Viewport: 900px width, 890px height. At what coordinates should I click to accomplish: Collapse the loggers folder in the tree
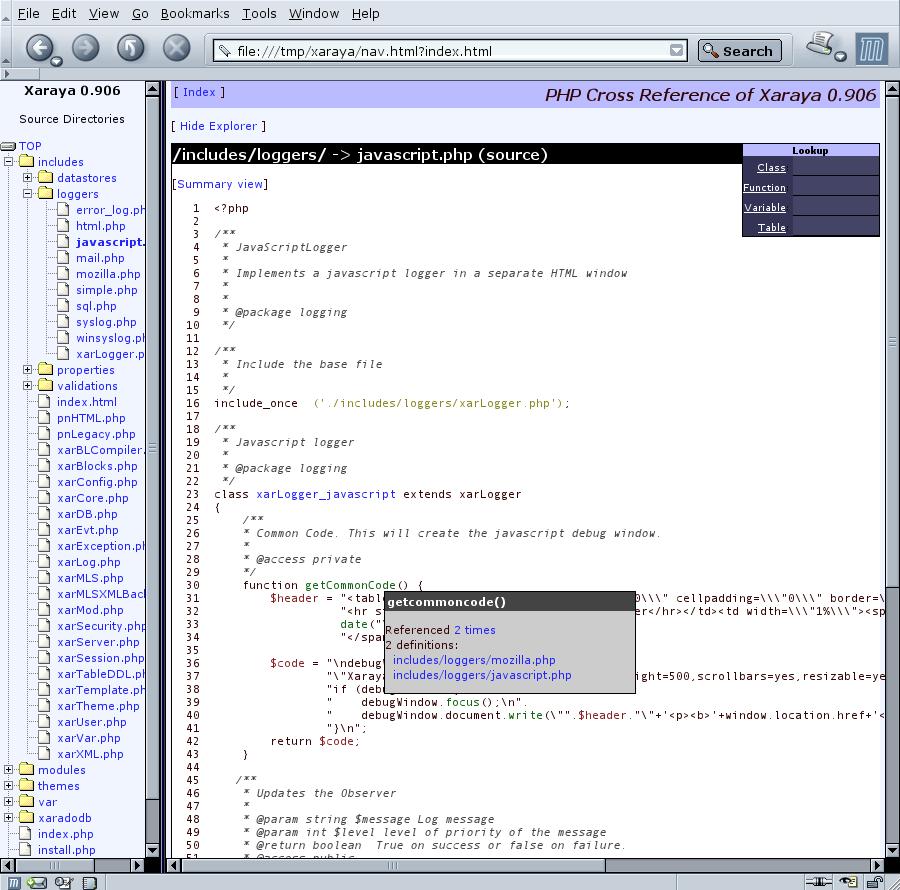28,194
